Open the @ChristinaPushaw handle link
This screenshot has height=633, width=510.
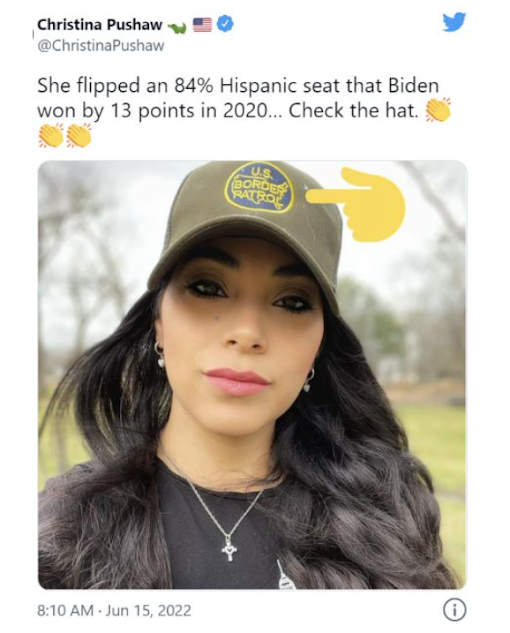coord(101,46)
